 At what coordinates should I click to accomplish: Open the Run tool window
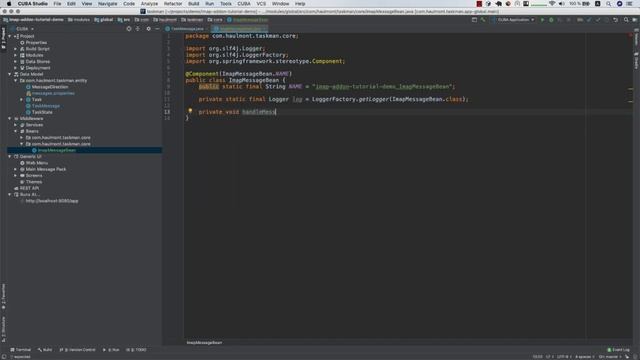111,350
